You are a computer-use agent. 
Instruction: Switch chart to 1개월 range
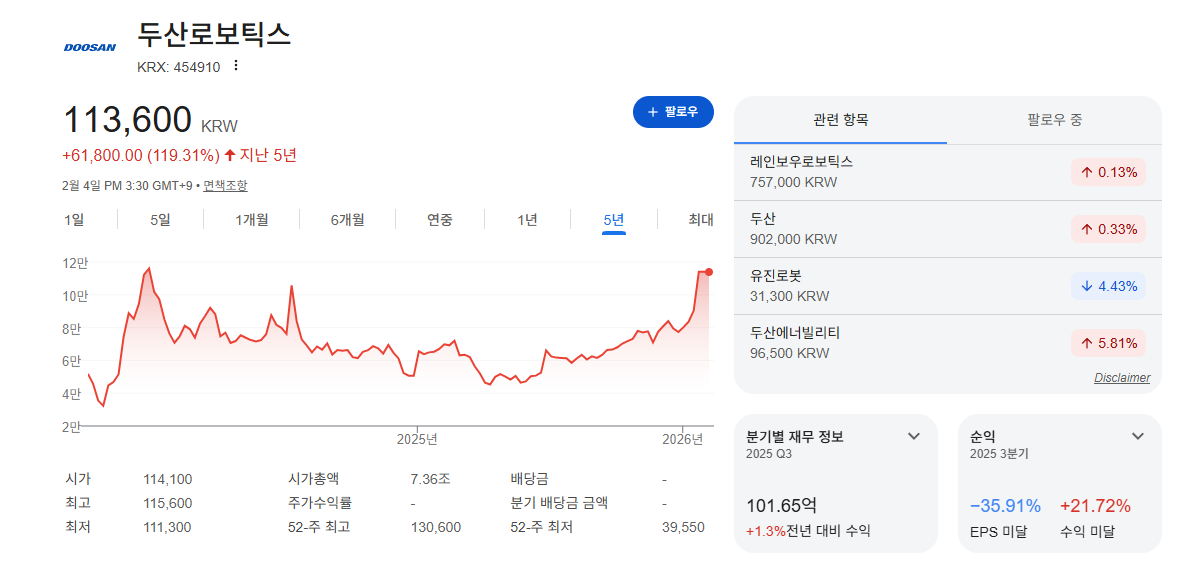tap(251, 220)
